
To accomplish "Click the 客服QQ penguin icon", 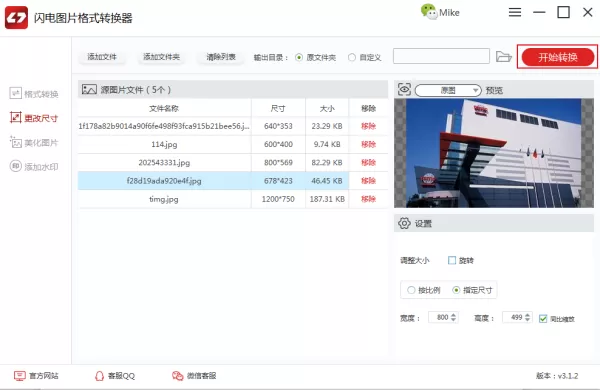I will [x=99, y=376].
